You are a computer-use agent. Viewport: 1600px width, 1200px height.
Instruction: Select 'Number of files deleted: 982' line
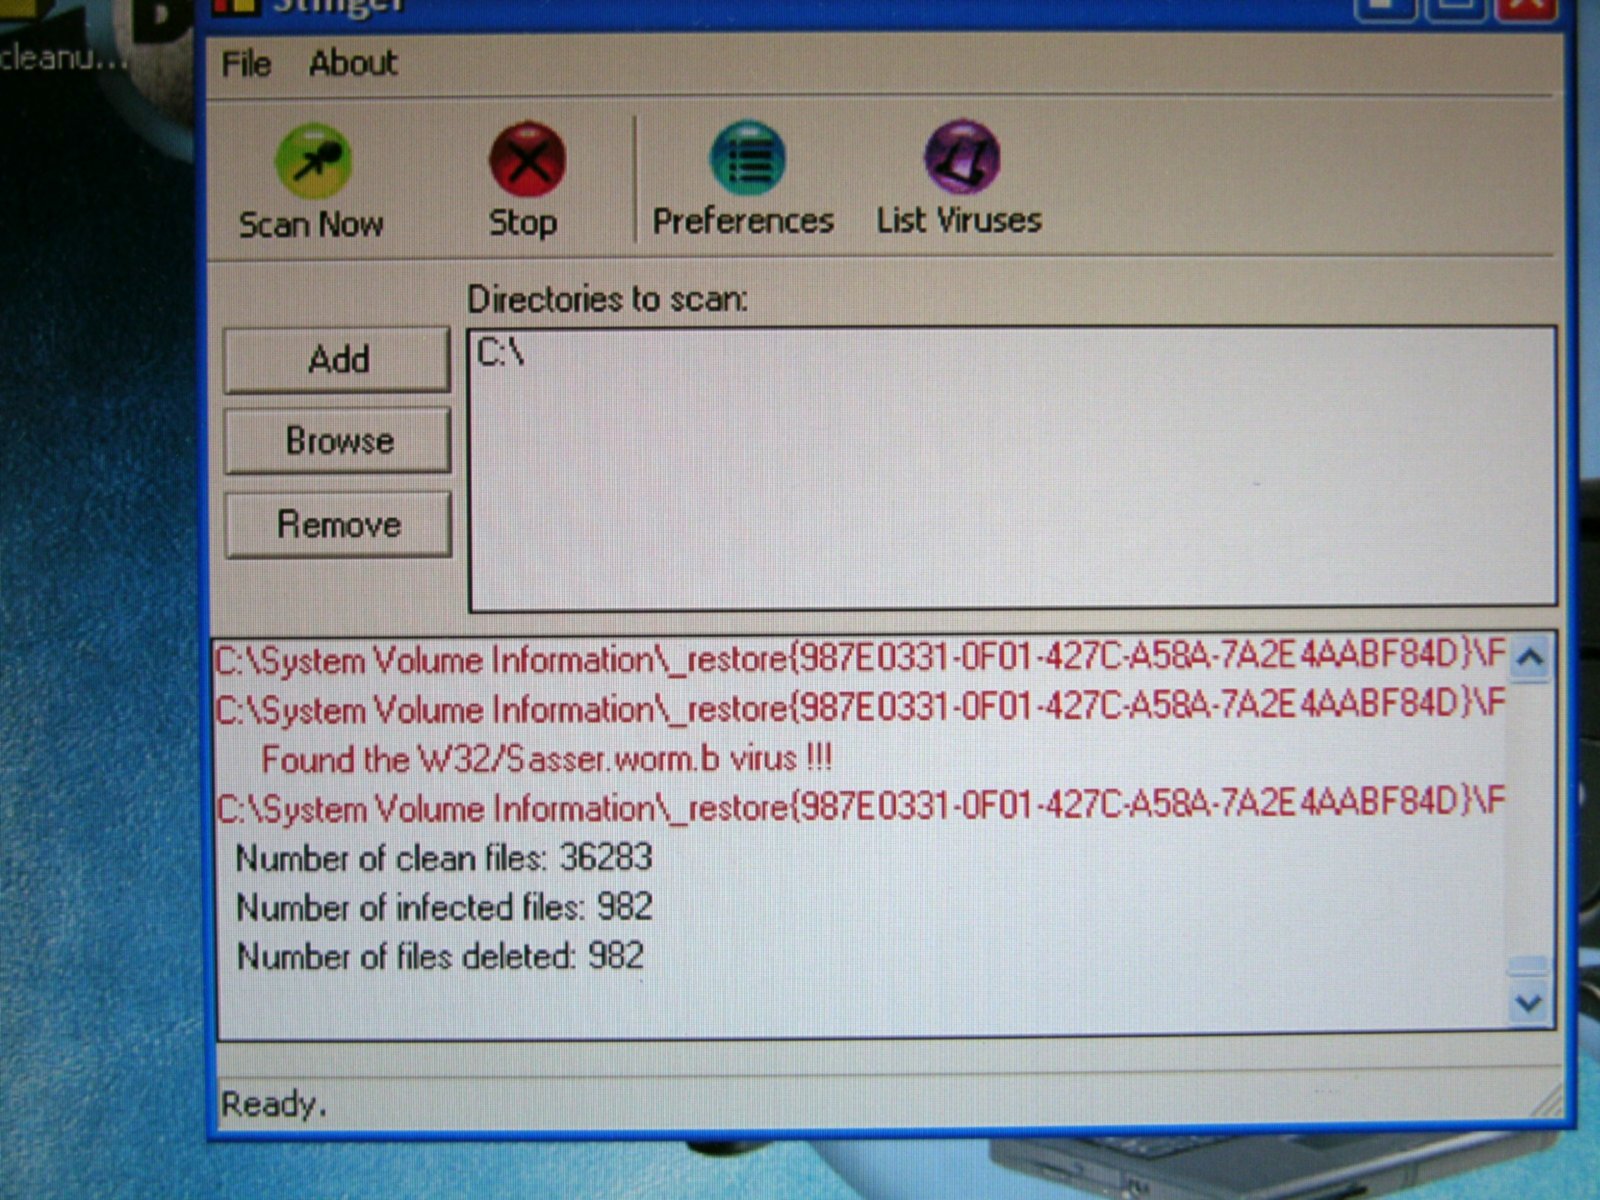[x=440, y=956]
